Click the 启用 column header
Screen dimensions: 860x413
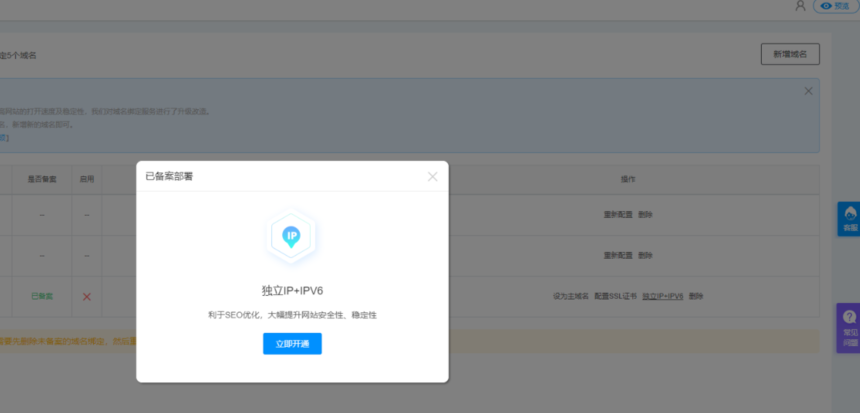(x=87, y=179)
